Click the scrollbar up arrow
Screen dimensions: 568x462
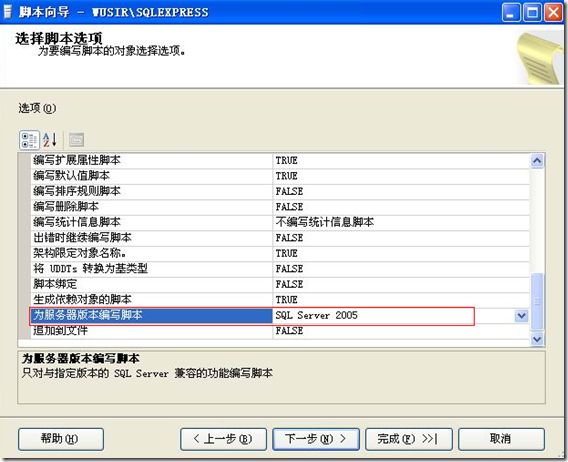tap(537, 161)
